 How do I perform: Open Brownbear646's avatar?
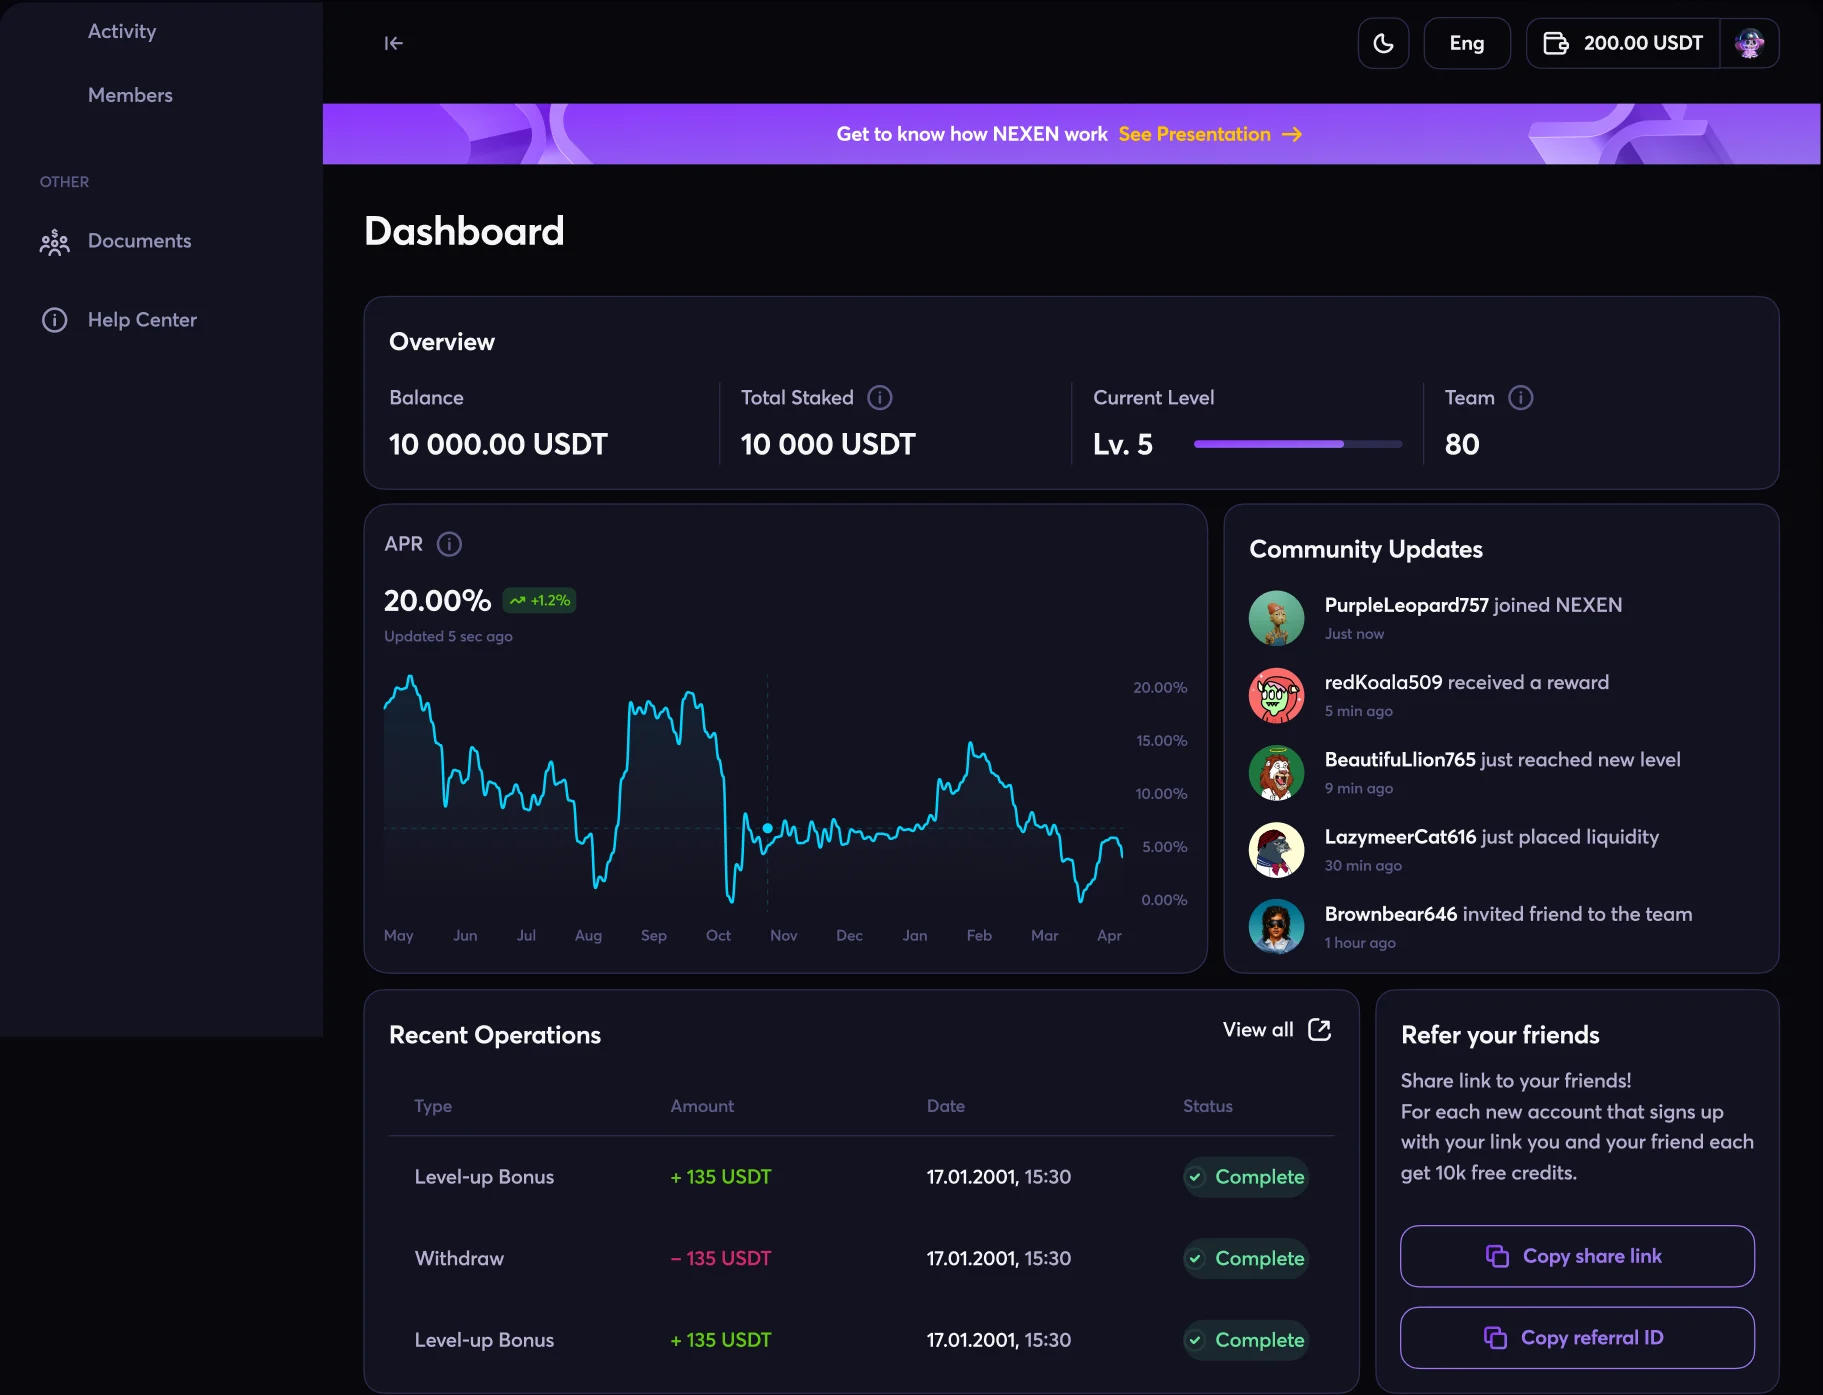(1276, 927)
